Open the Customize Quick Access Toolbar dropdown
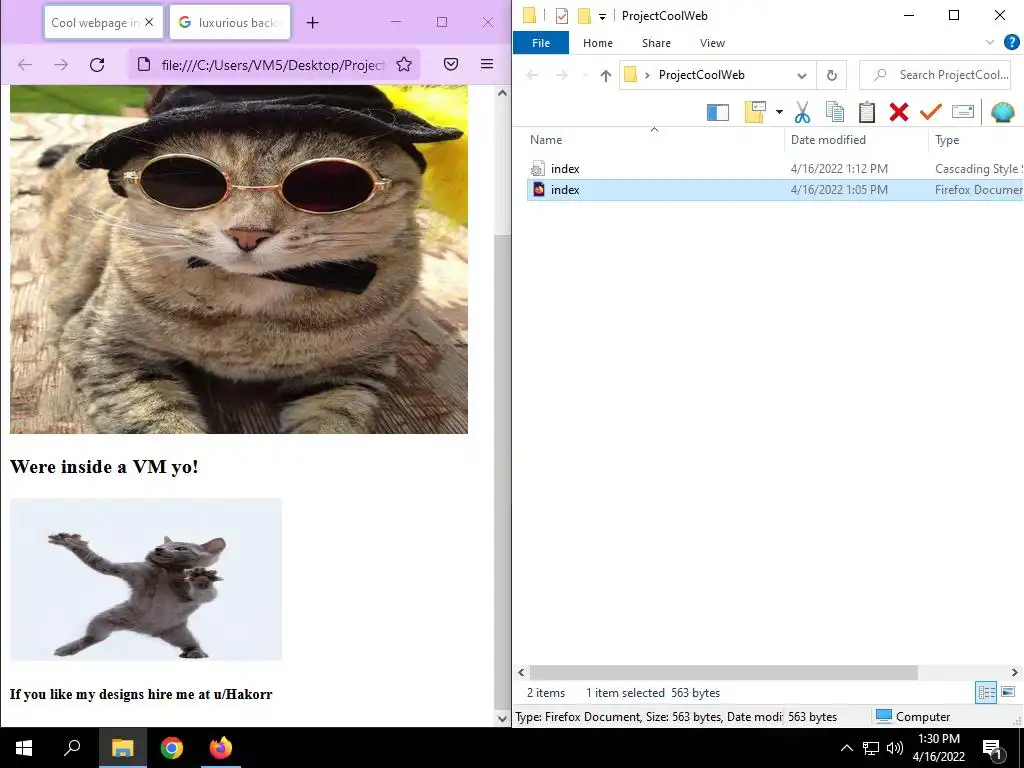The width and height of the screenshot is (1024, 768). (602, 16)
